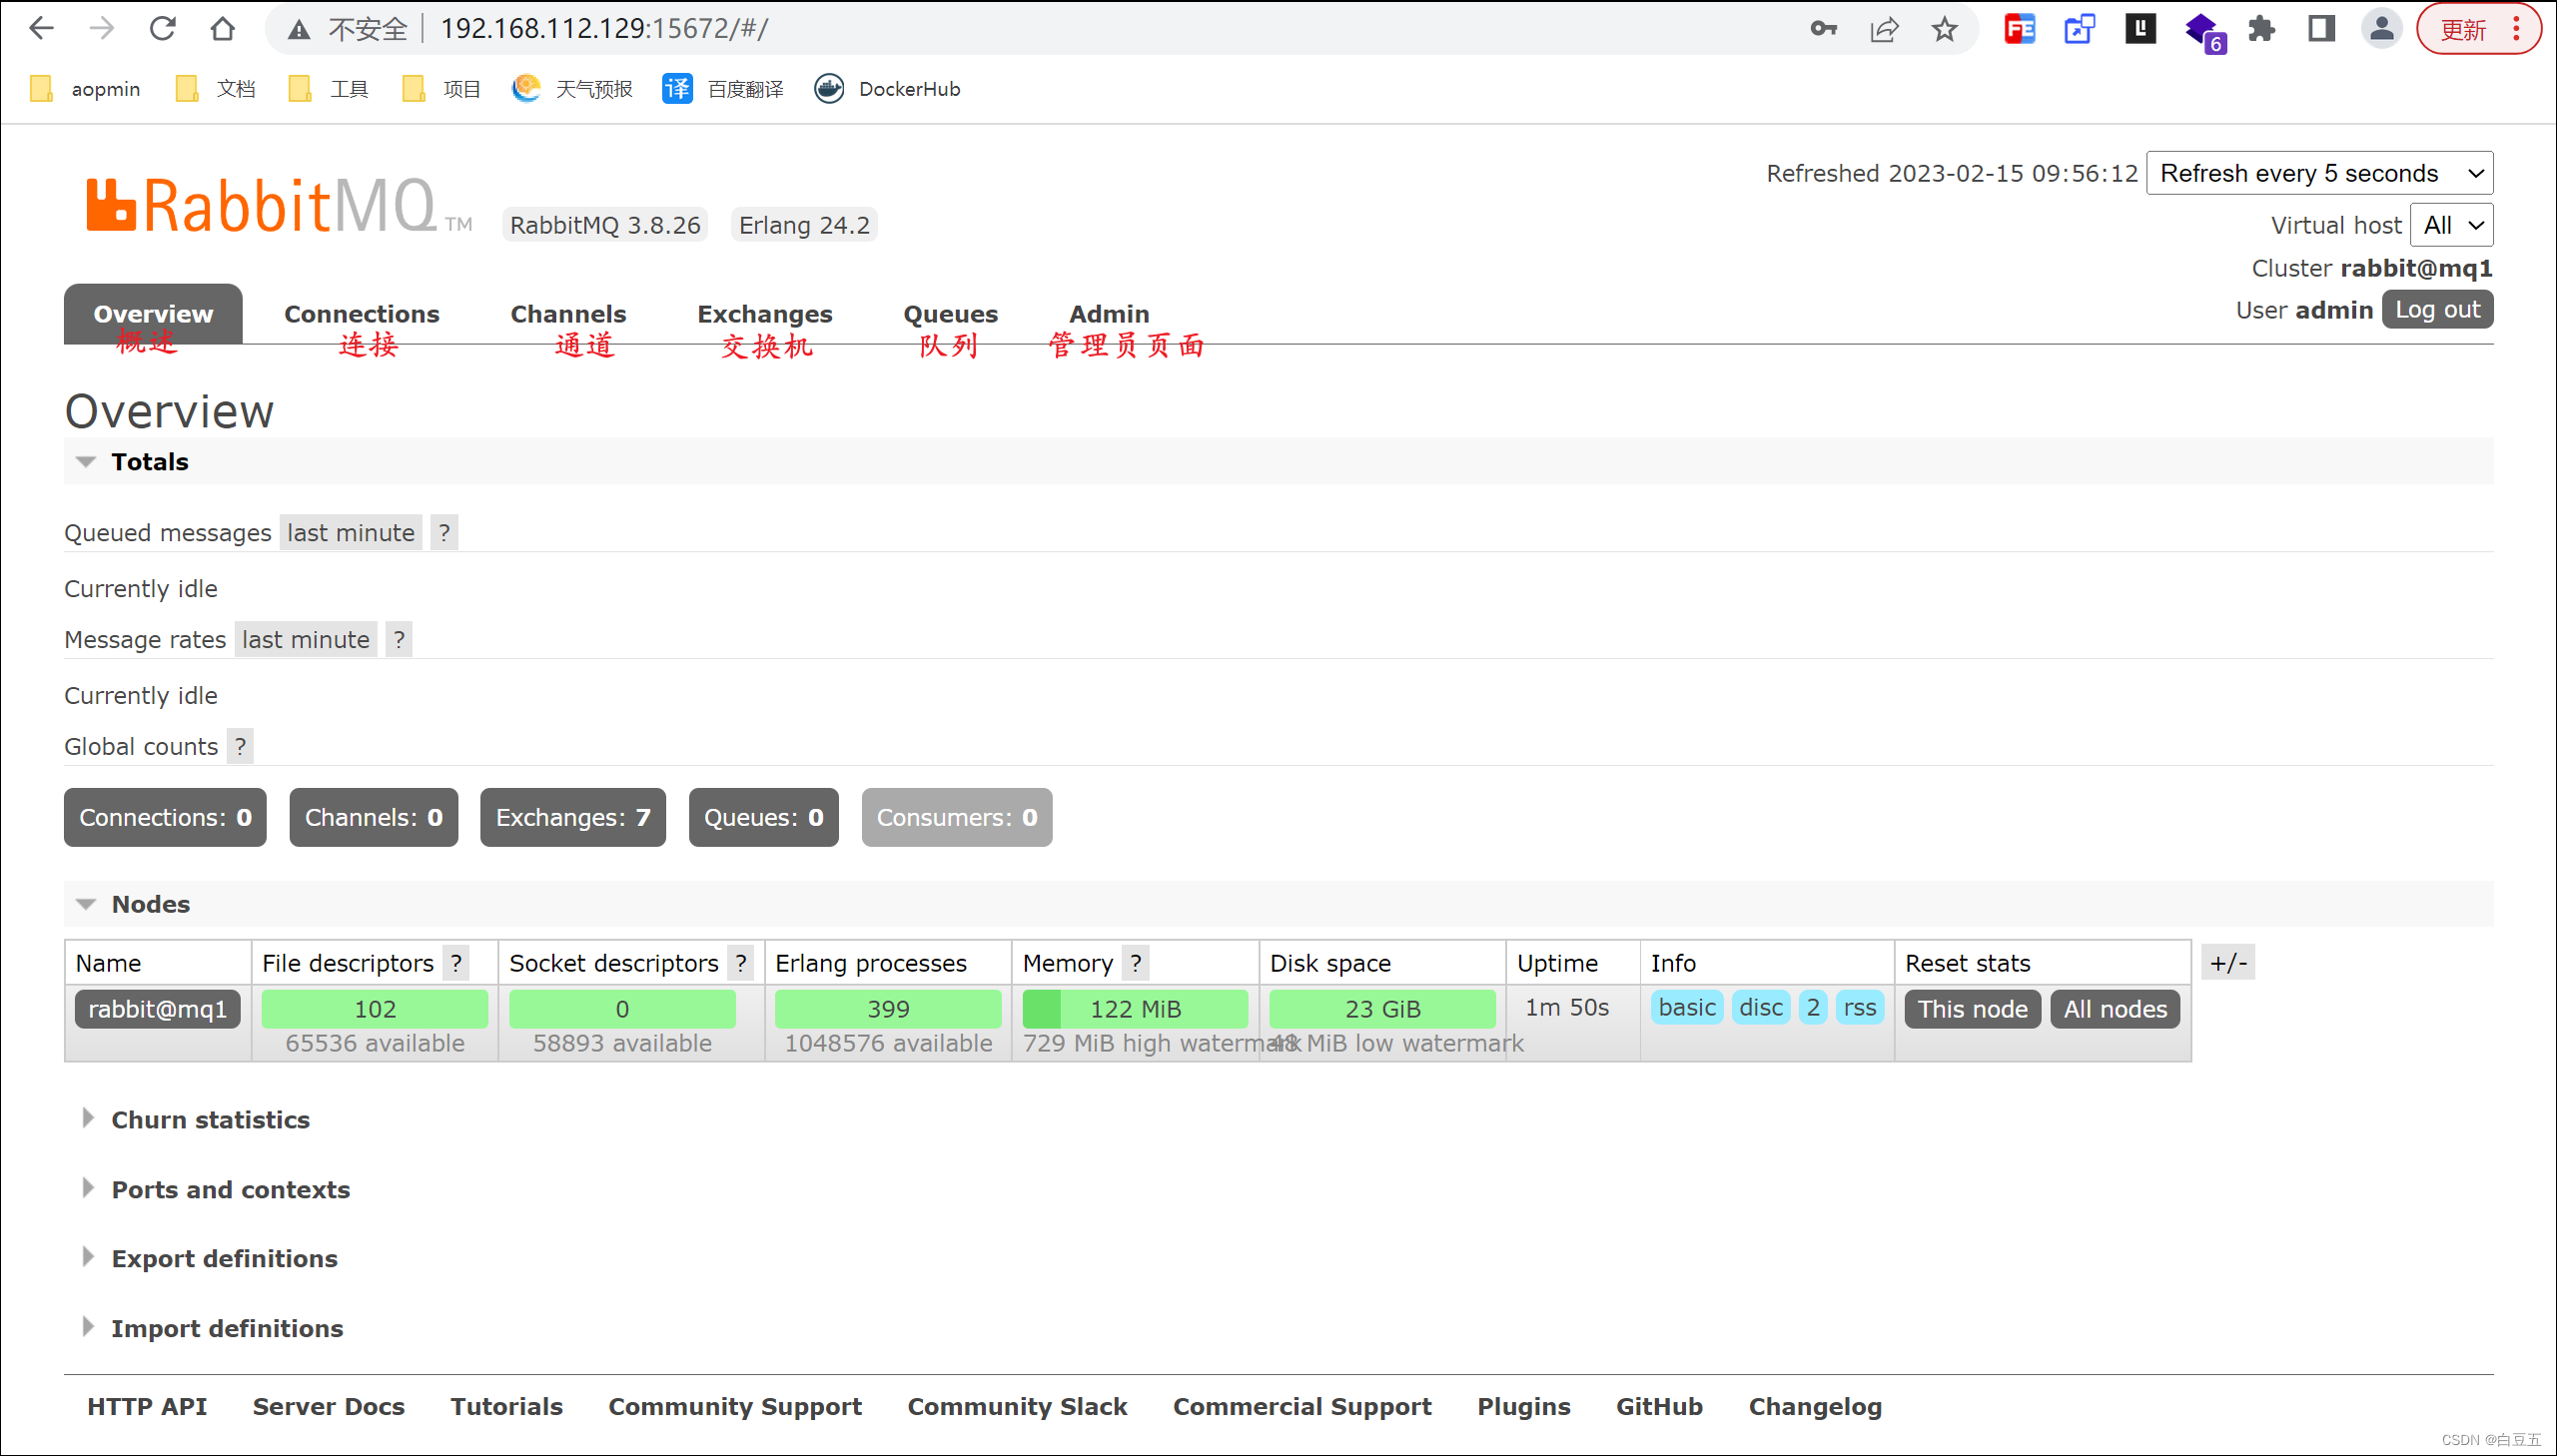
Task: Switch to the Exchanges tab
Action: click(x=764, y=314)
